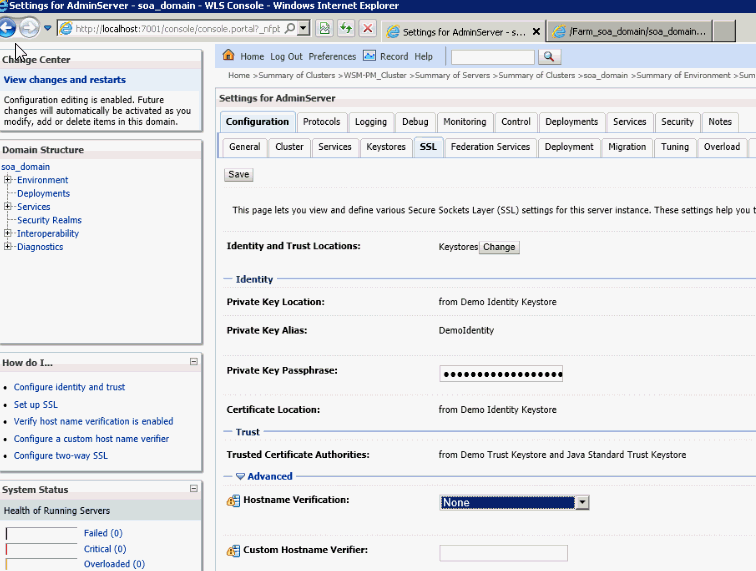Click the Home link in console toolbar

(x=252, y=56)
